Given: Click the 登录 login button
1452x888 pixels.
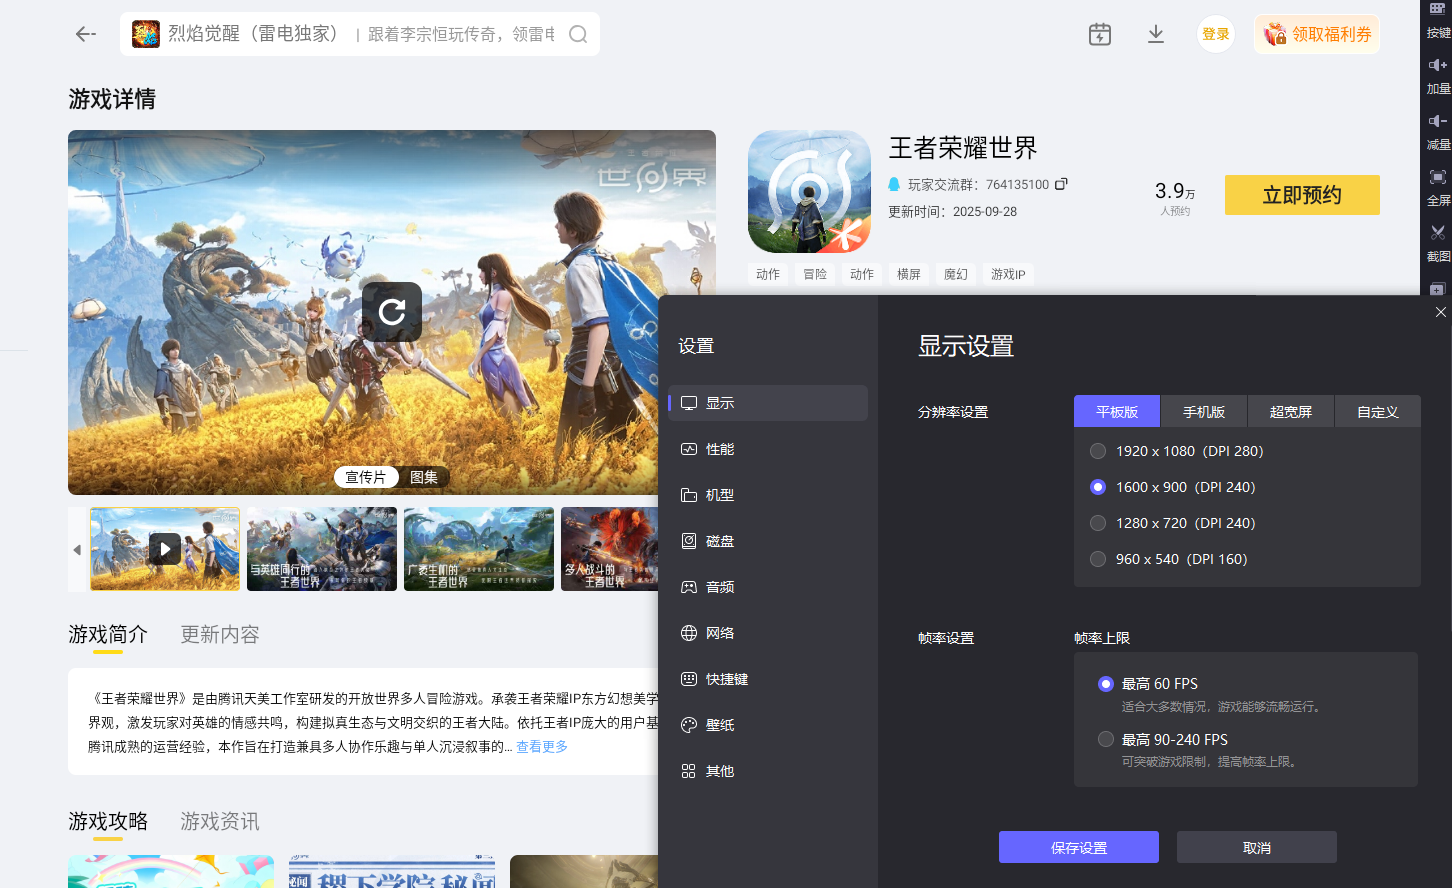Looking at the screenshot, I should click(x=1215, y=33).
